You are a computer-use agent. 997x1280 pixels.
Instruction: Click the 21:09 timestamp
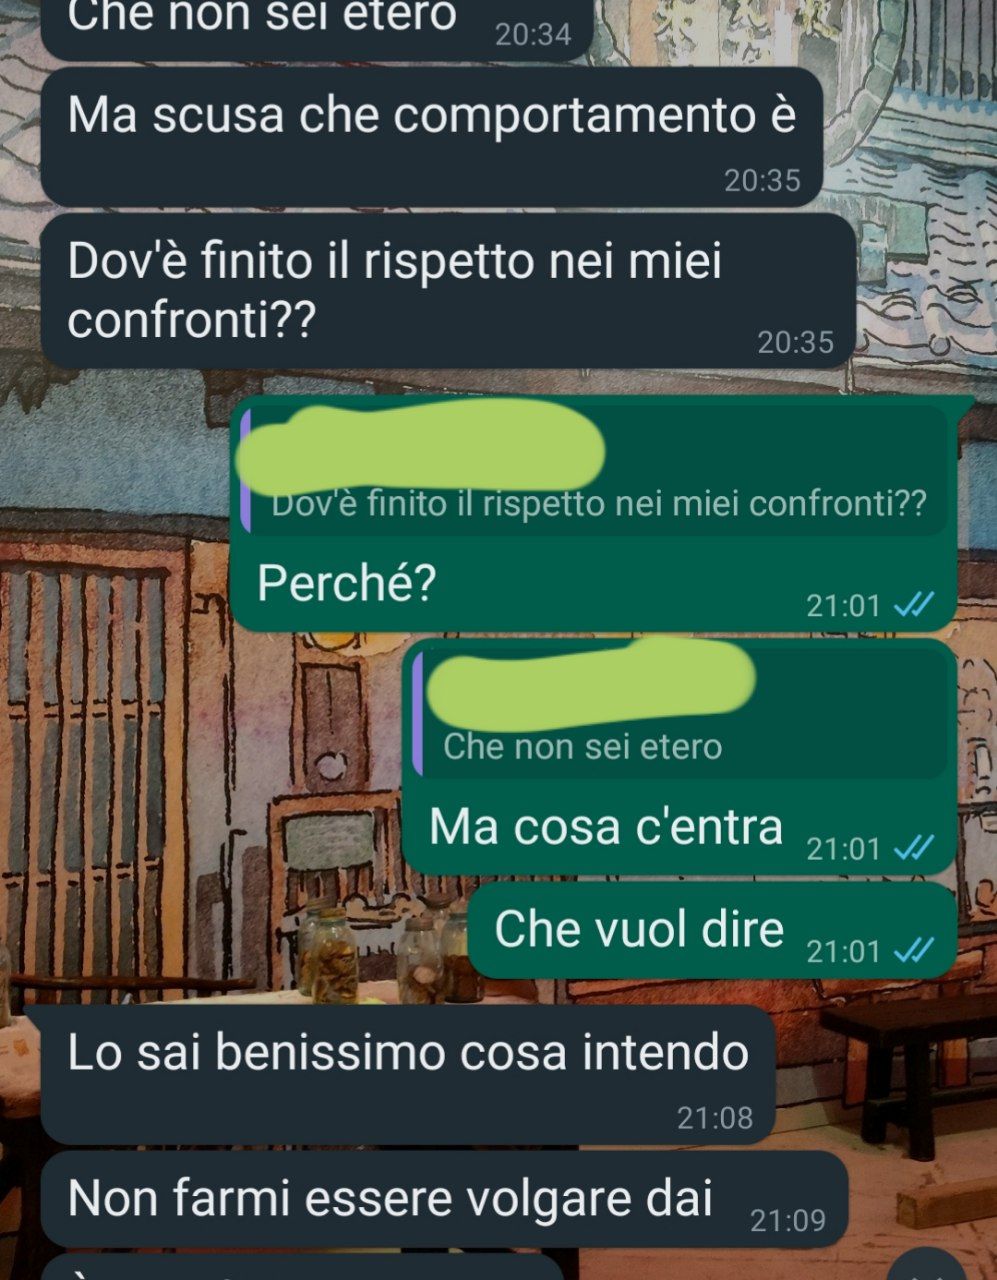pyautogui.click(x=788, y=1221)
